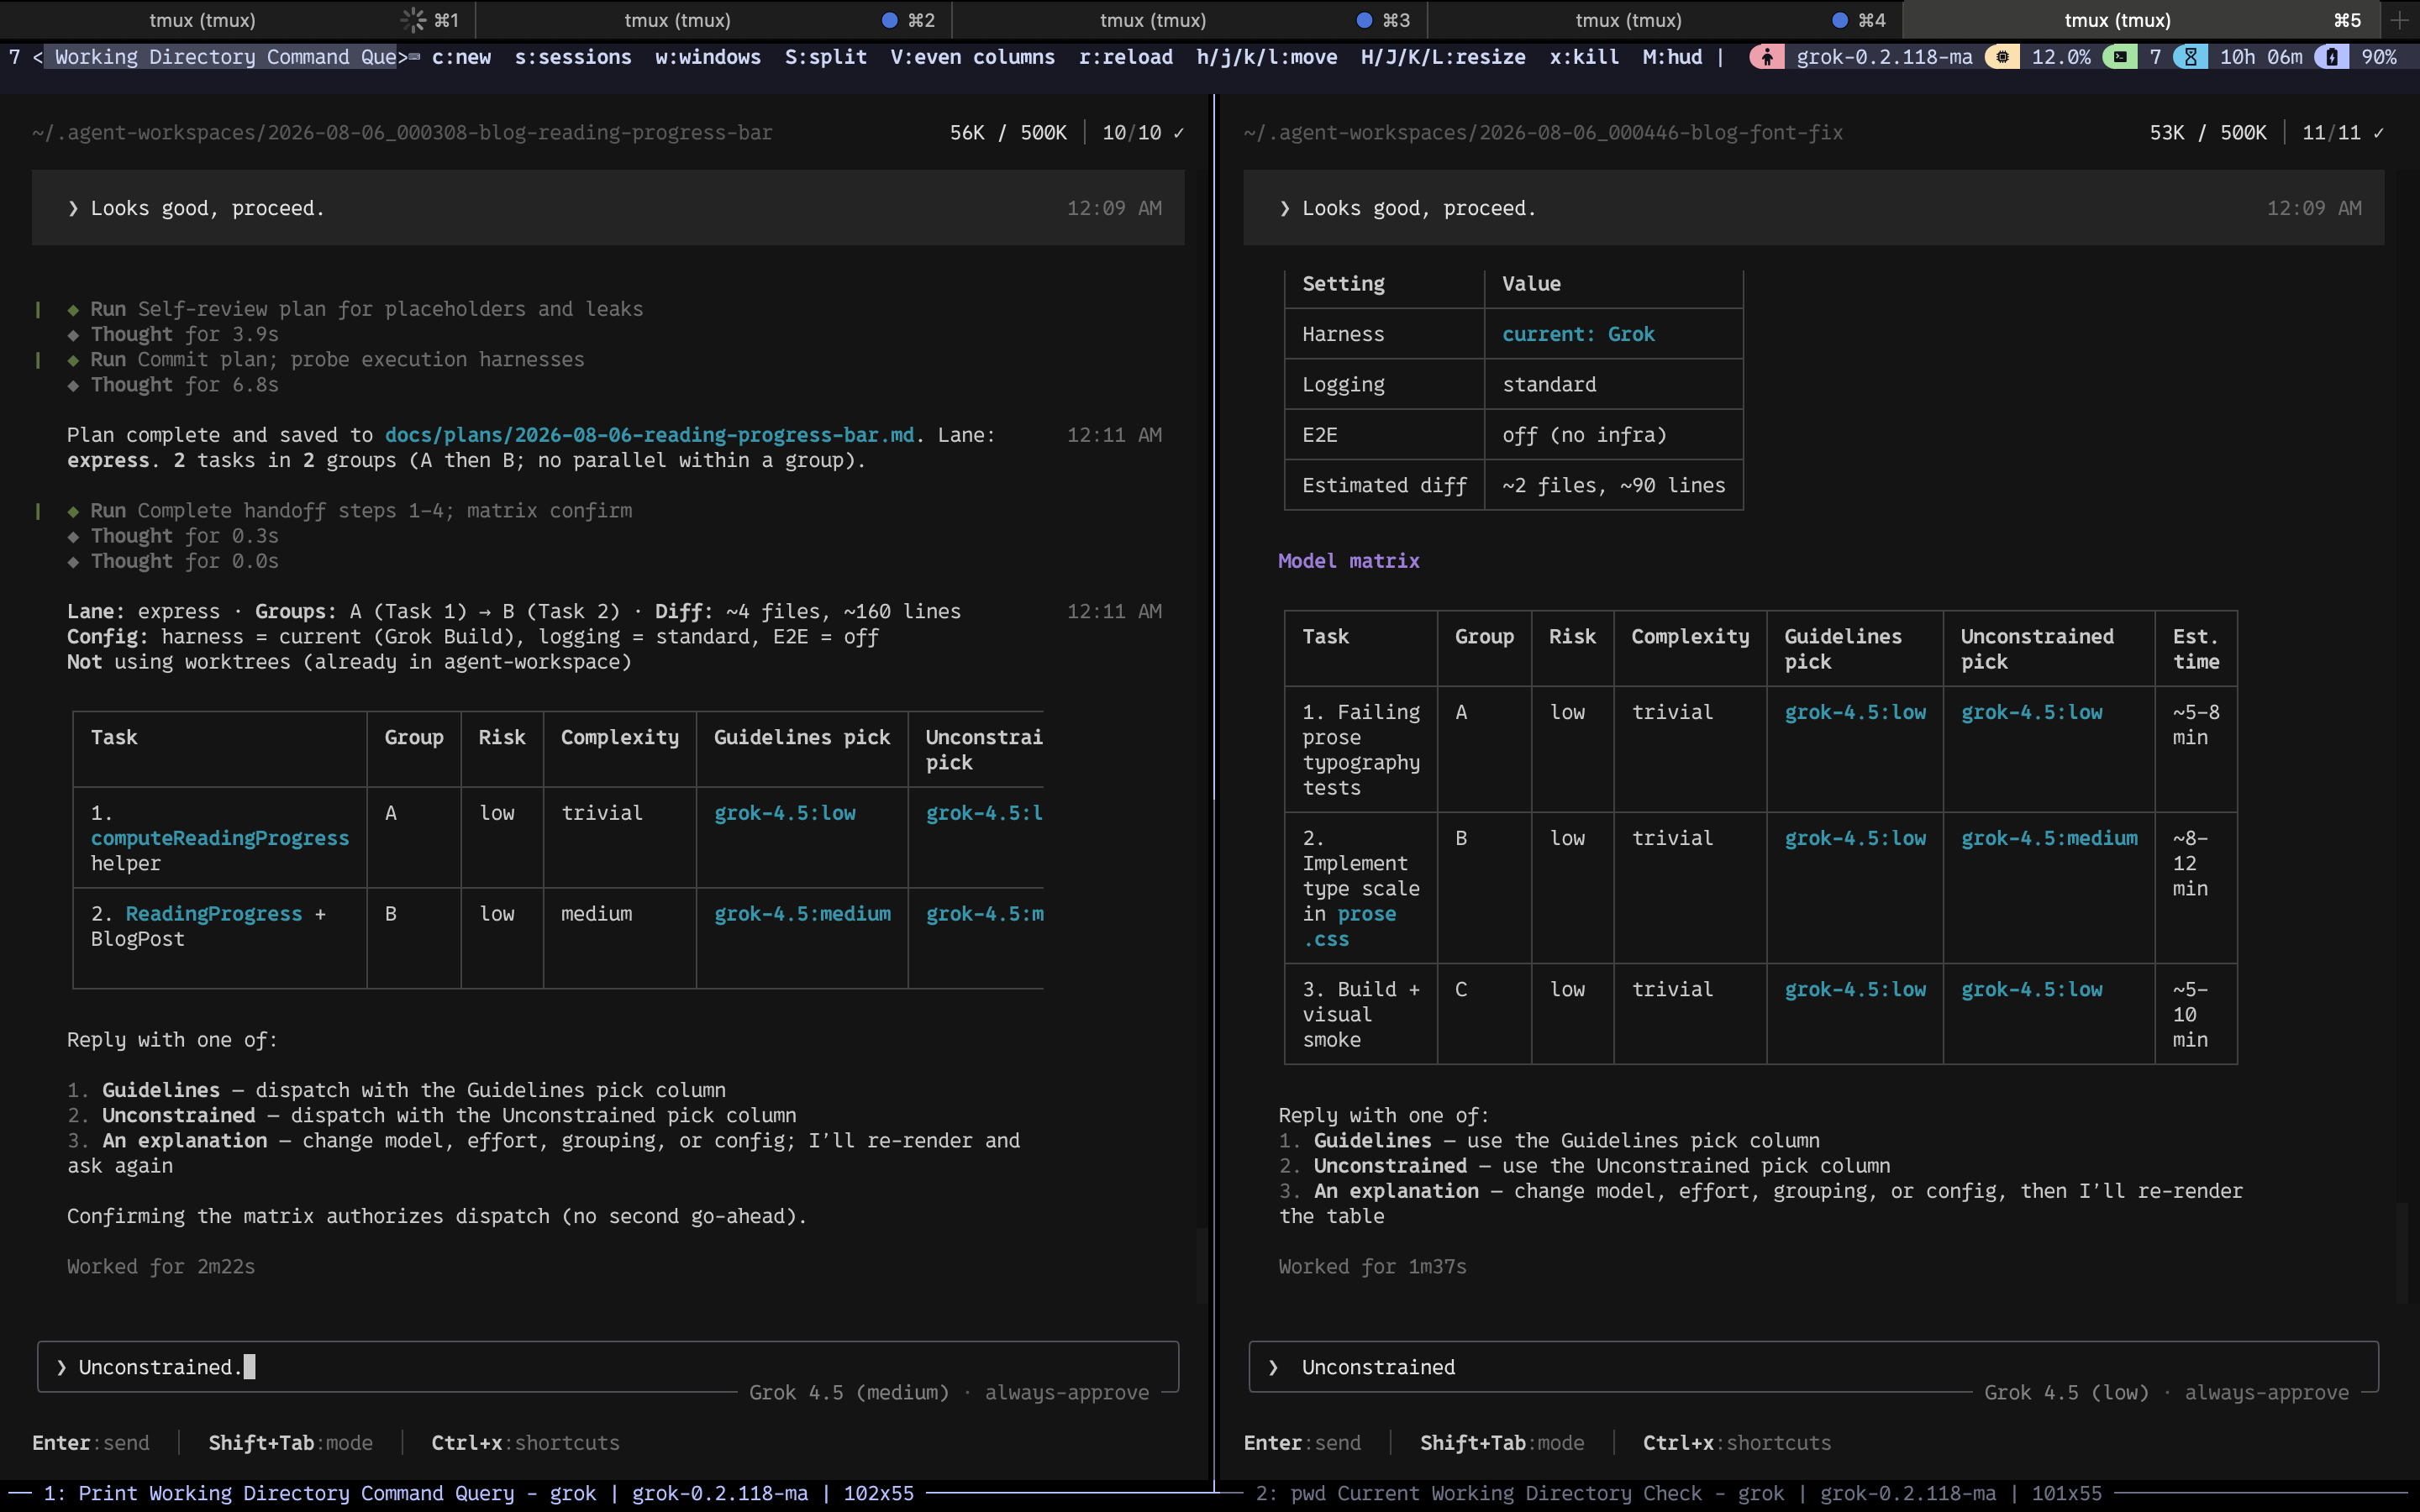Image resolution: width=2420 pixels, height=1512 pixels.
Task: Click the right pane's Ctrl+x:shortcuts hint
Action: coord(1737,1443)
